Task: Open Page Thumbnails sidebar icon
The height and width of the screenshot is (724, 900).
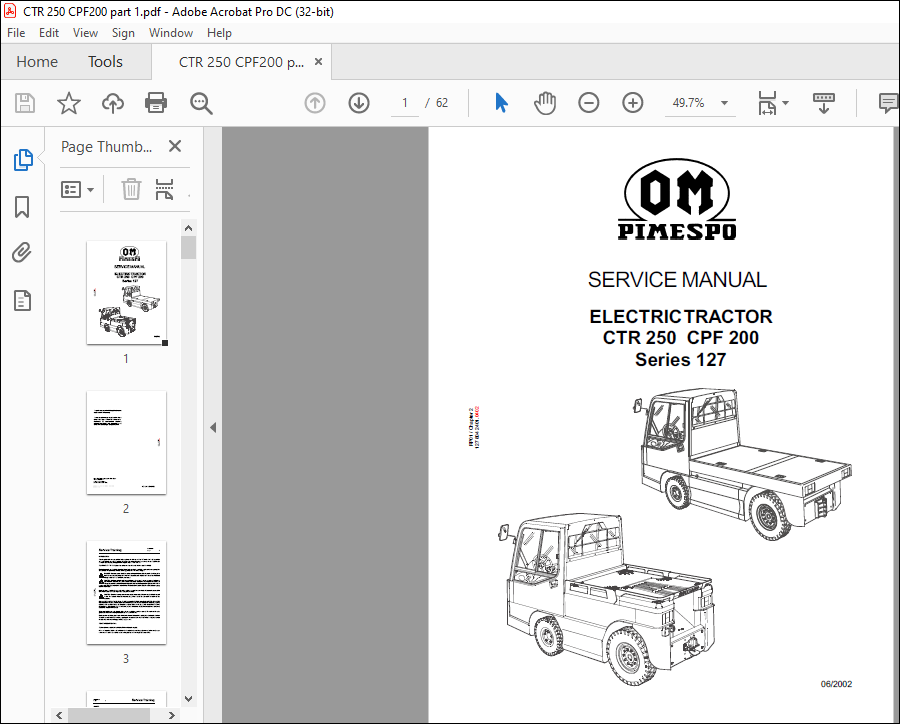Action: (x=23, y=160)
